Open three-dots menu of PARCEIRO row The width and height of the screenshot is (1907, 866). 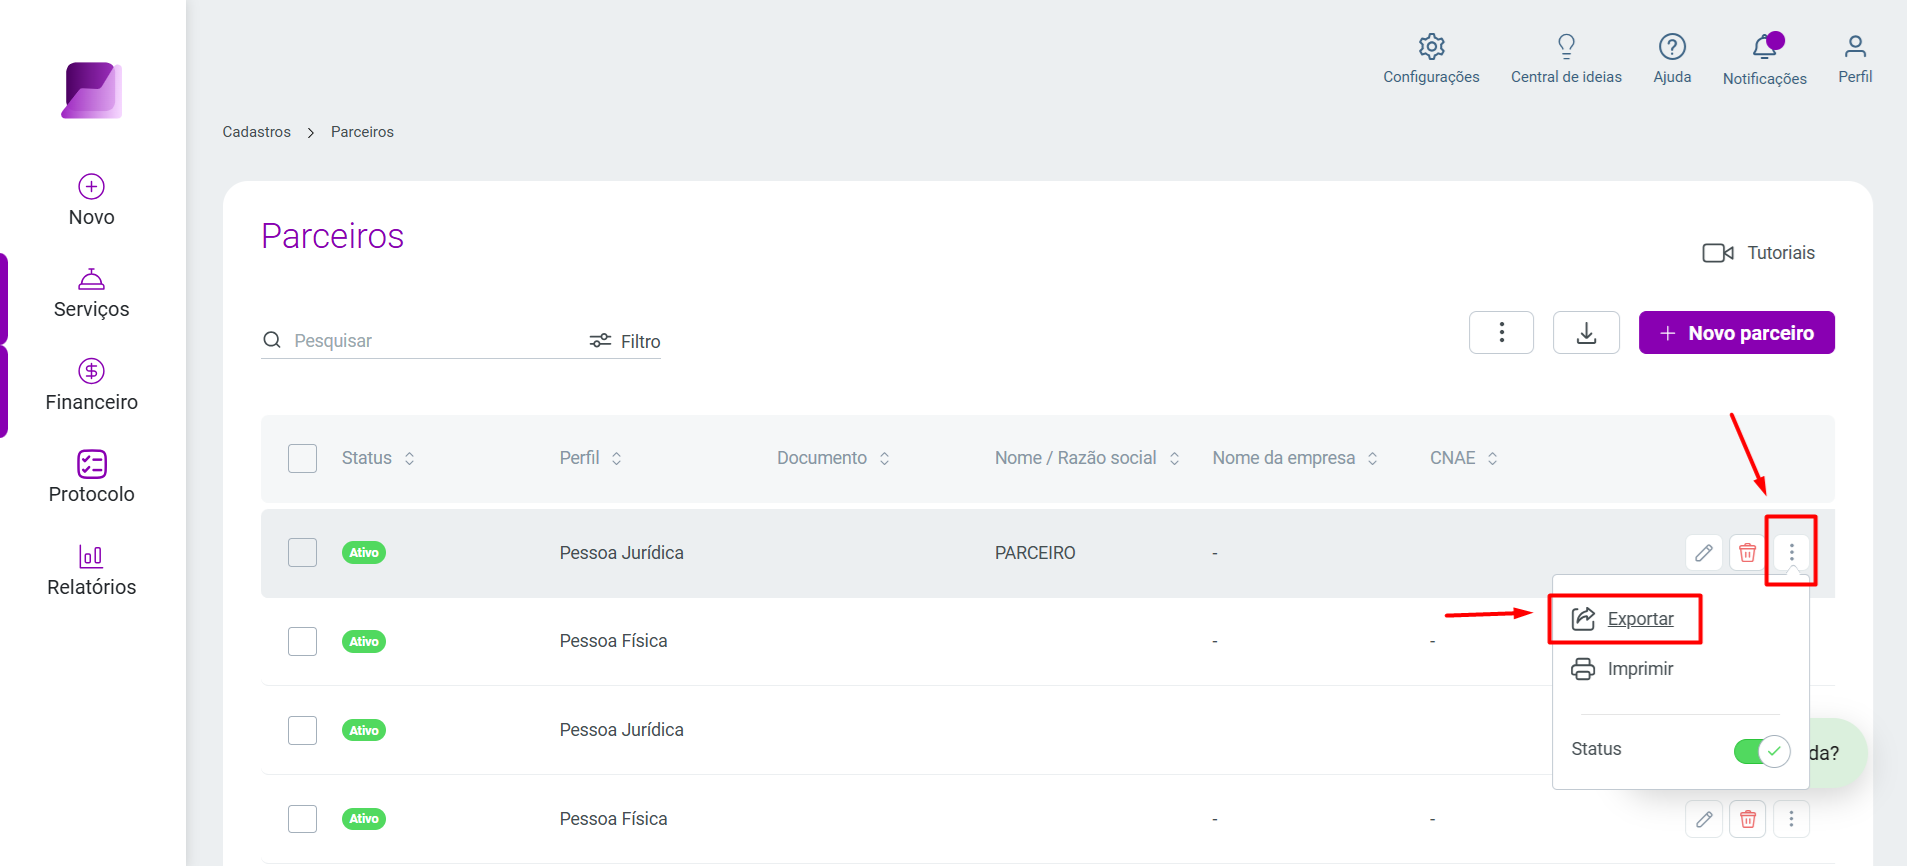coord(1791,553)
